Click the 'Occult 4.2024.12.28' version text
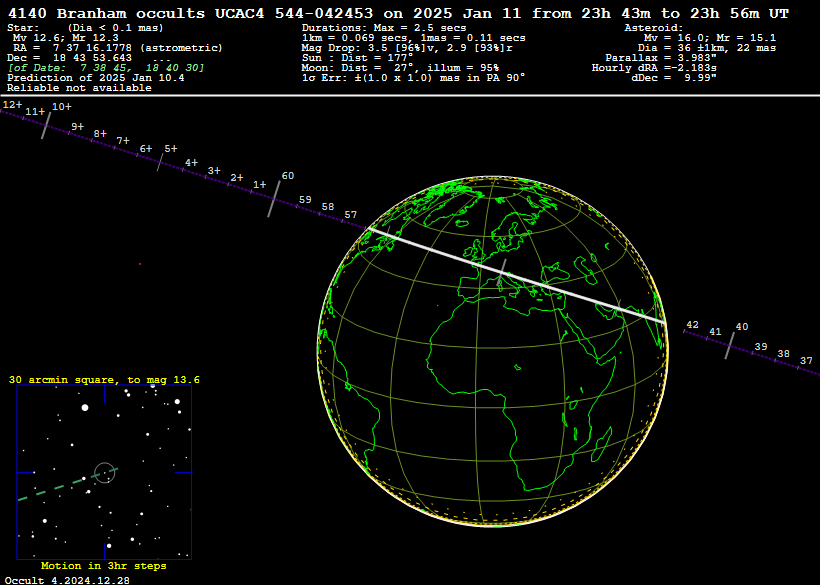 coord(67,580)
